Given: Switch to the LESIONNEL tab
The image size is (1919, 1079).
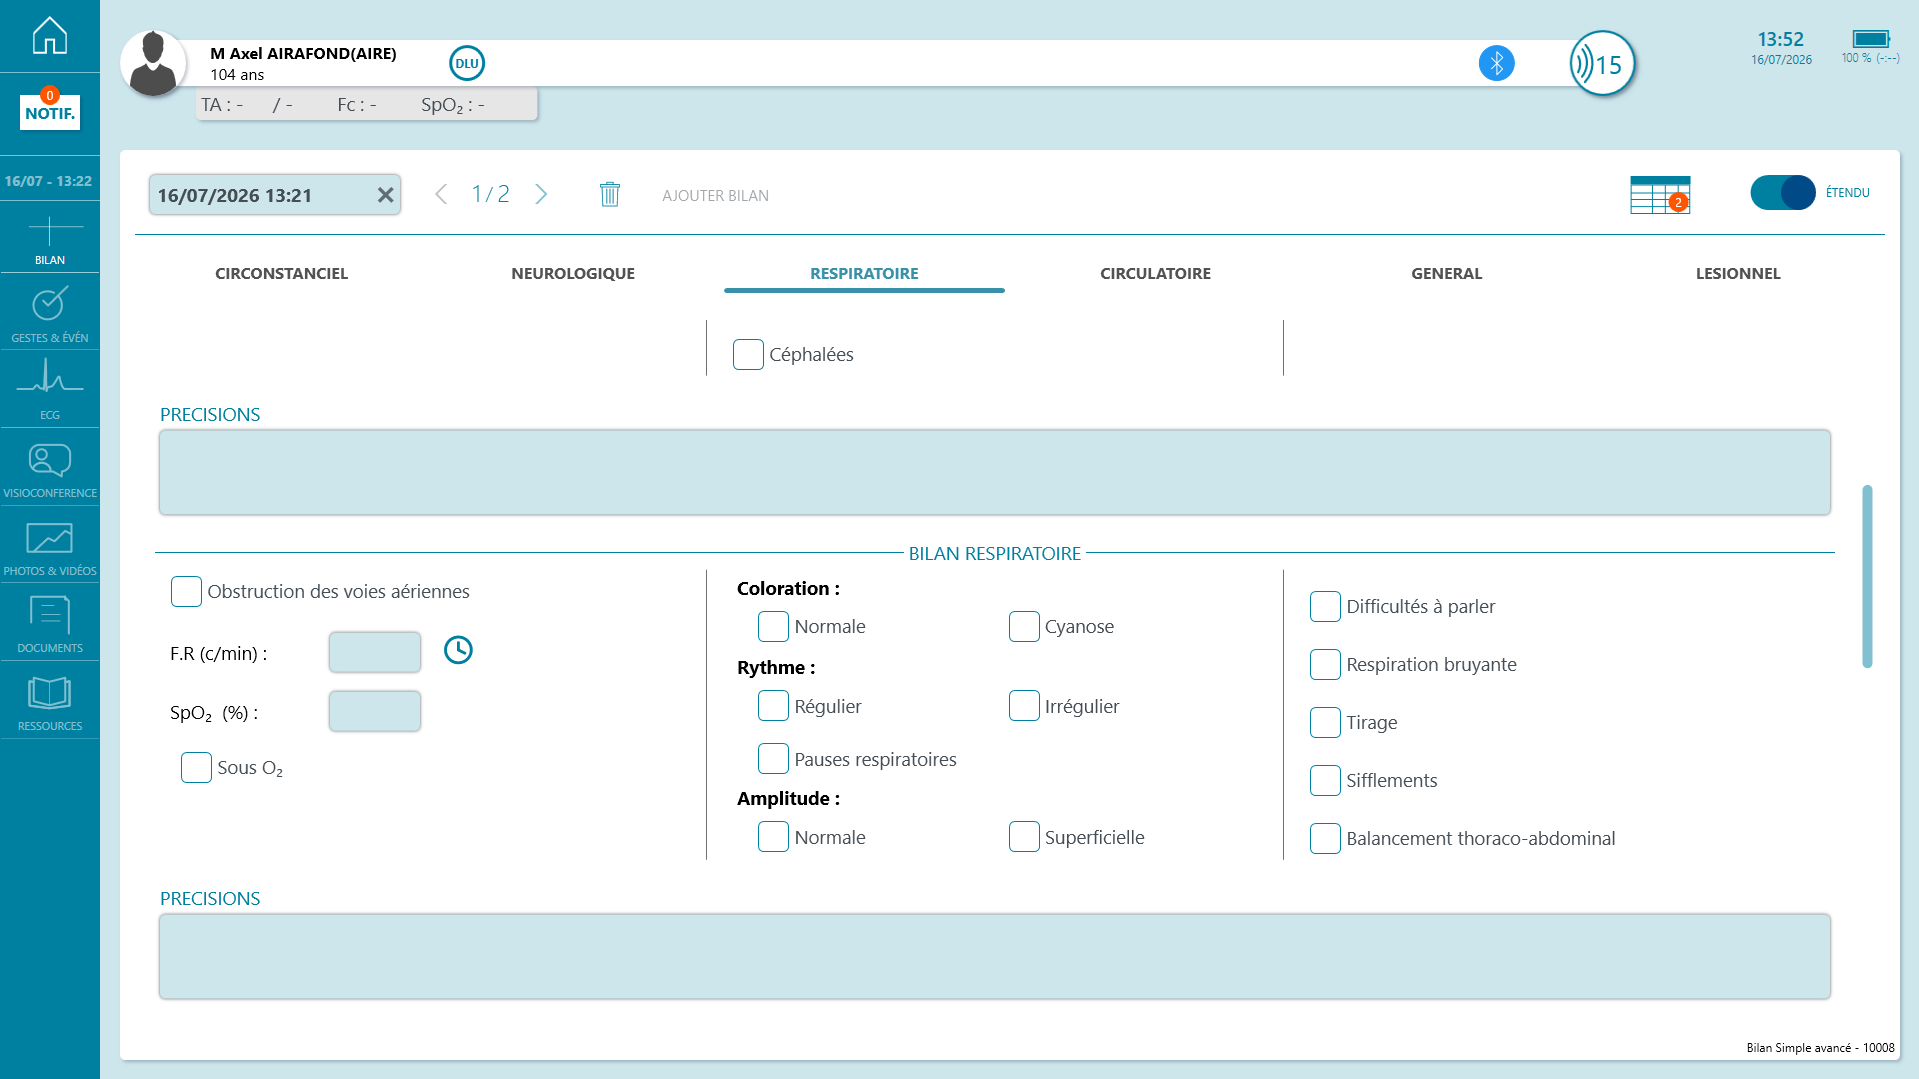Looking at the screenshot, I should [x=1738, y=273].
